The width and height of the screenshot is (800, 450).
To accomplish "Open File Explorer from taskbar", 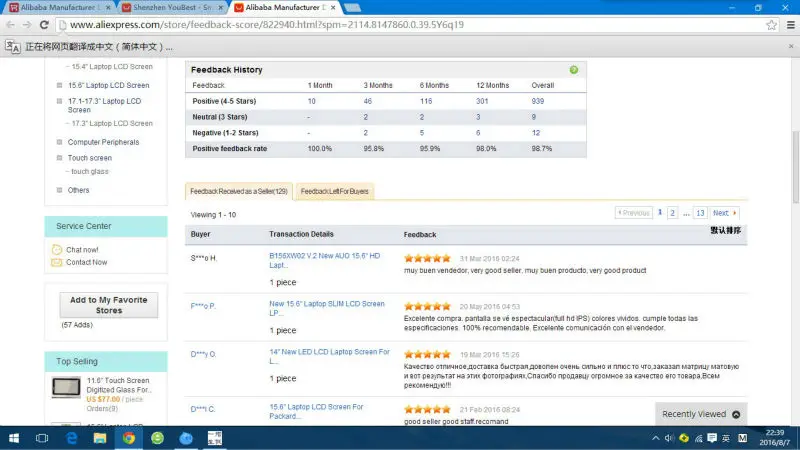I will 100,438.
